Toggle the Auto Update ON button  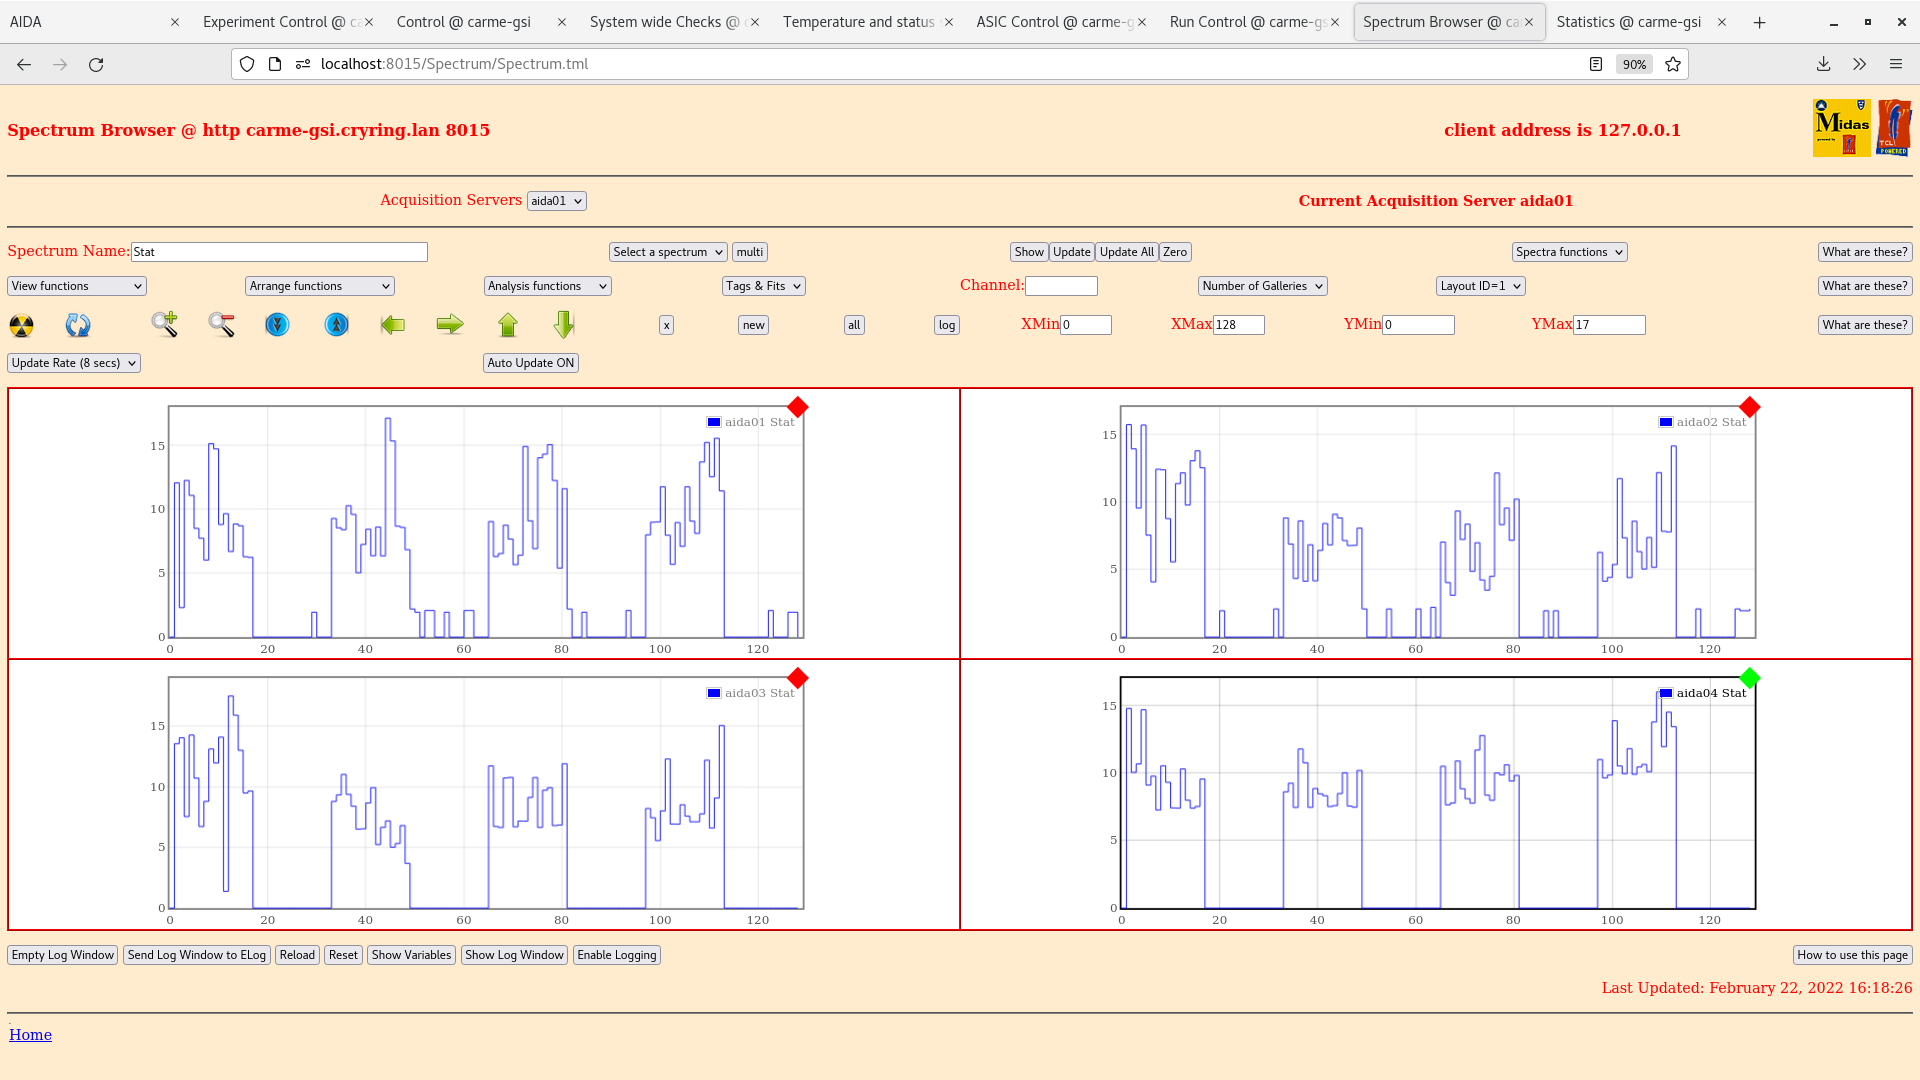click(531, 363)
